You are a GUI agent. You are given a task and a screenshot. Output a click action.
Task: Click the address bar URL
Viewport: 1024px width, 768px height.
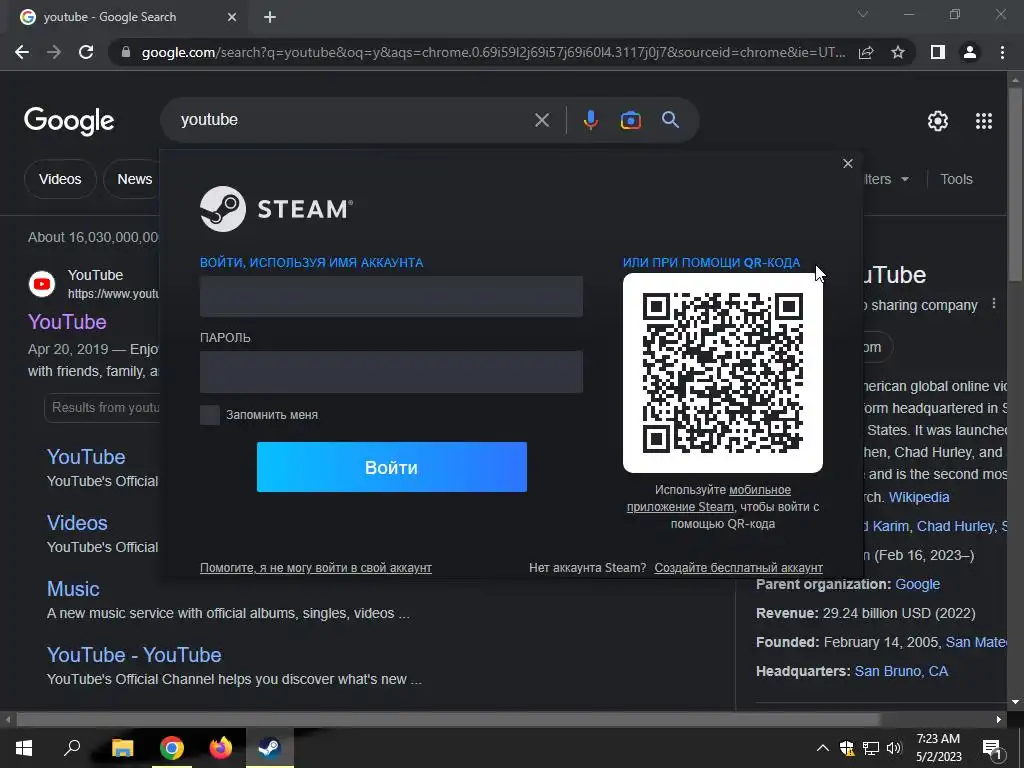pos(493,52)
